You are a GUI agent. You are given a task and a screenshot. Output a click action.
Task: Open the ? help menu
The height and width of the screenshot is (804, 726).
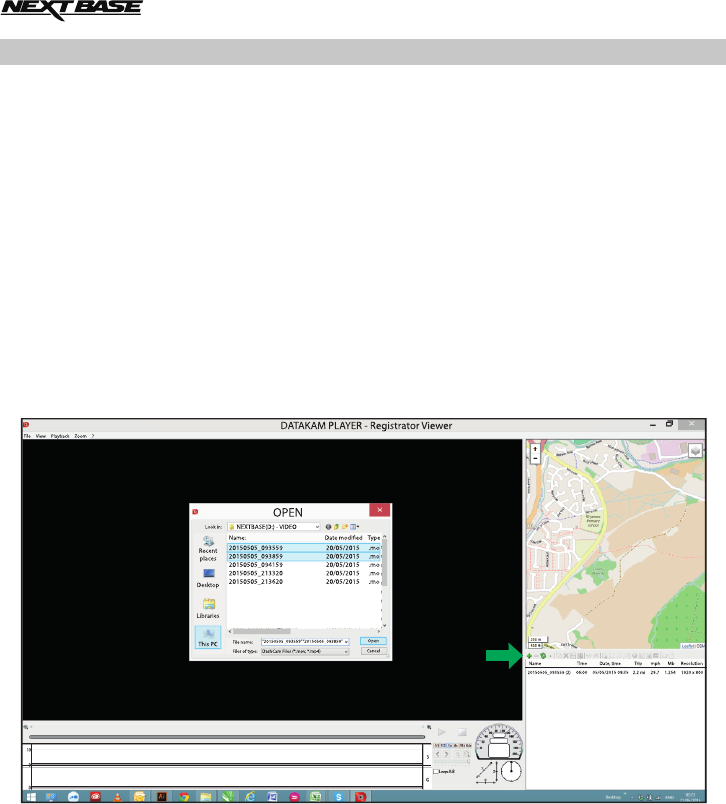pos(93,436)
